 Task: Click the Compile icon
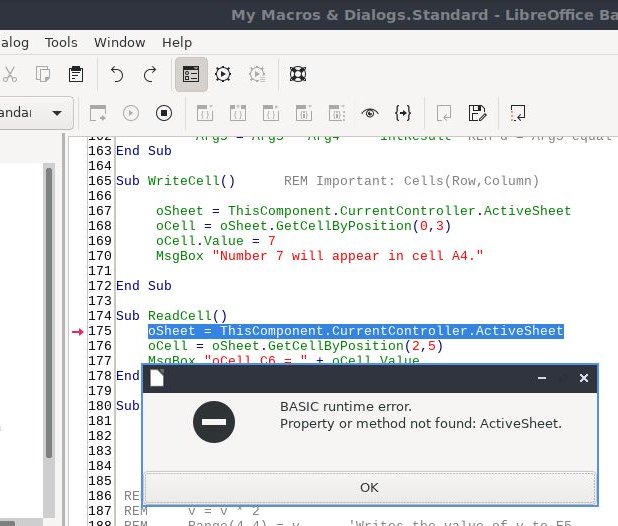click(98, 113)
